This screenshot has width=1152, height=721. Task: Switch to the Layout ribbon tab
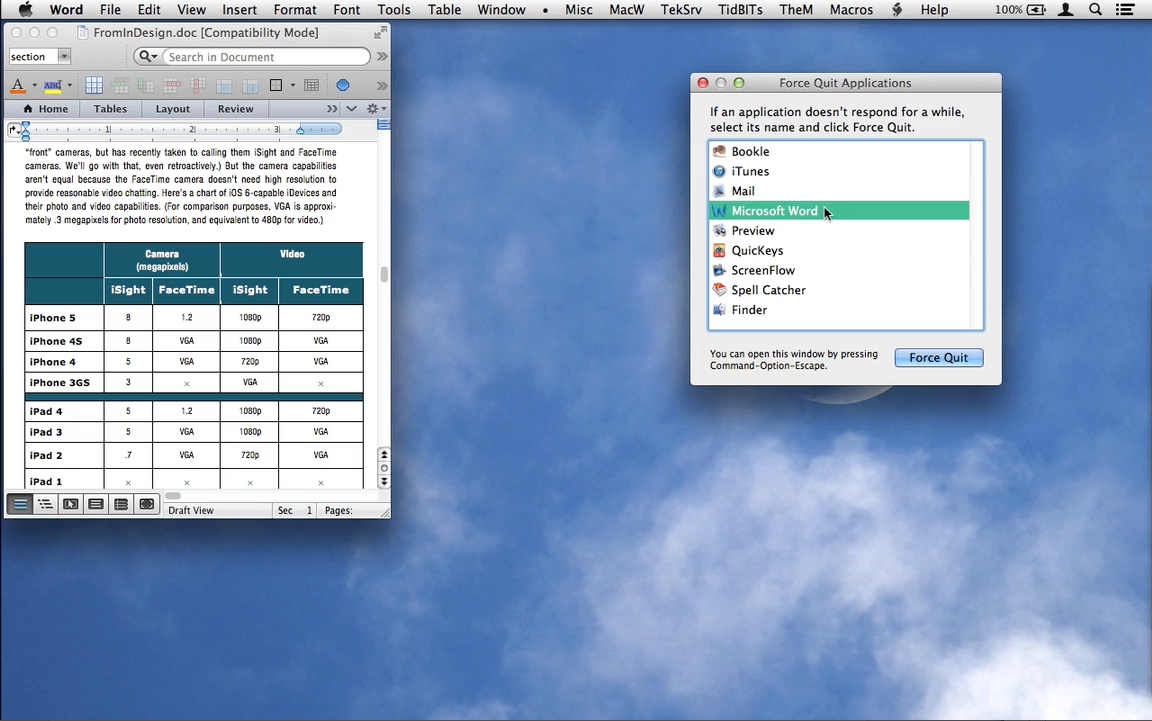click(x=173, y=109)
